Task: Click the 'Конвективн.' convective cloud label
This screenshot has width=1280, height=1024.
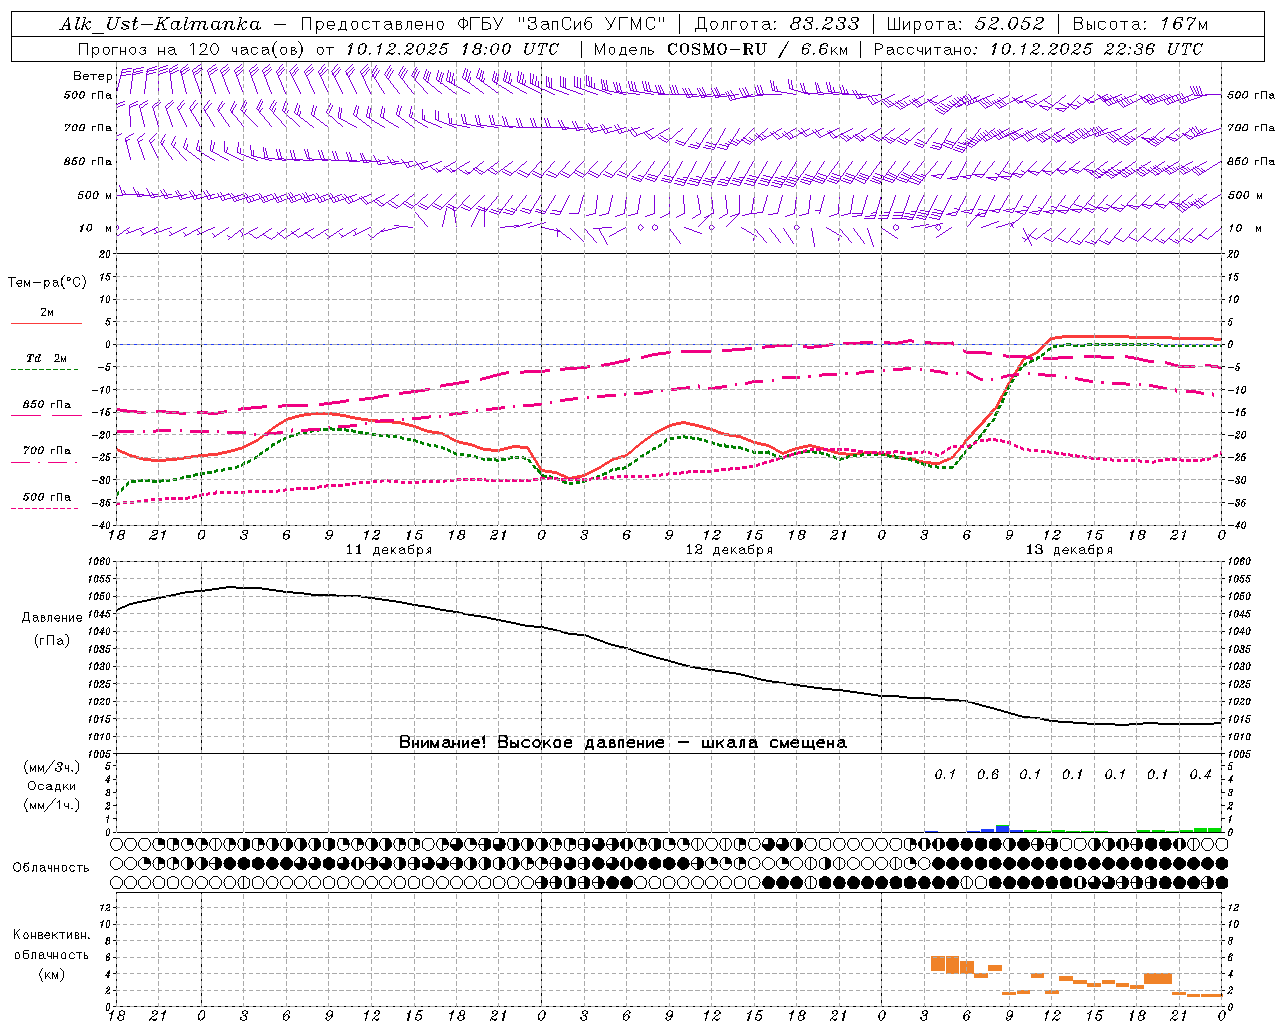Action: (51, 935)
